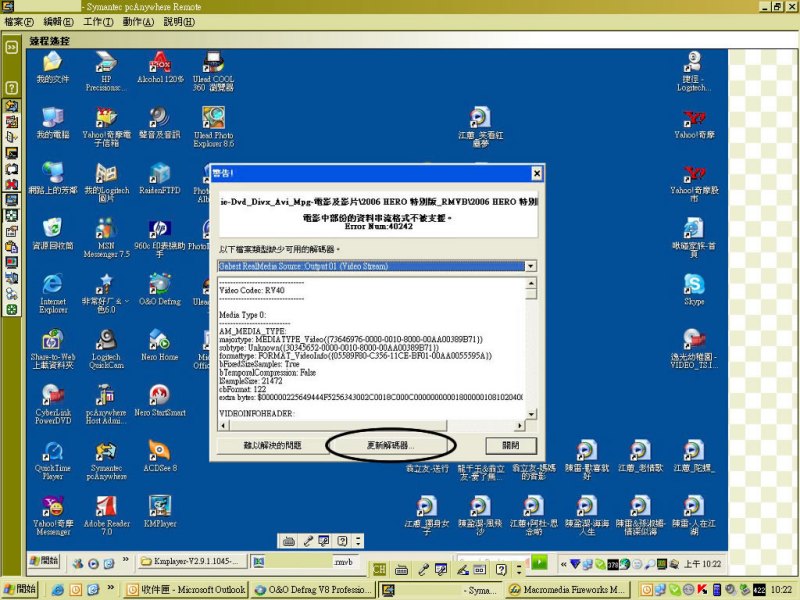Select the 我的Logitech圖片 desktop icon

(x=106, y=183)
